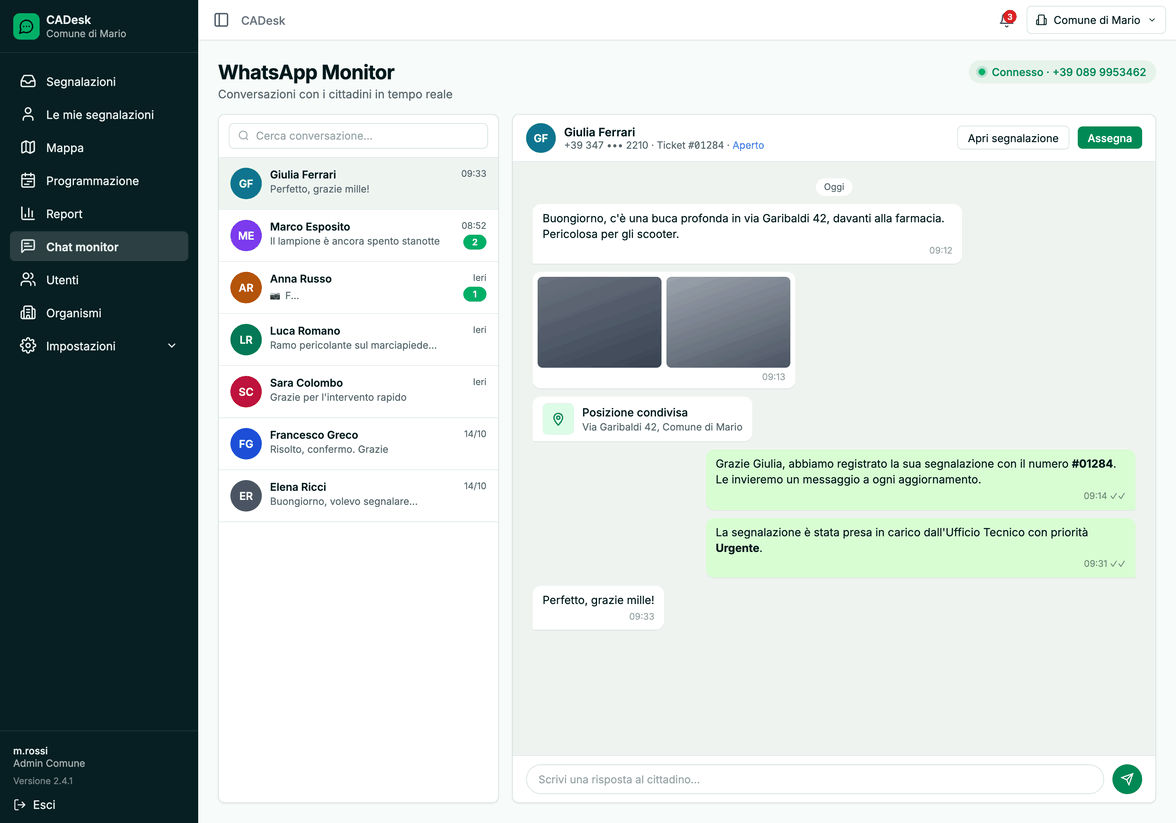Click building icon in Comune selector
This screenshot has width=1176, height=823.
point(1042,20)
